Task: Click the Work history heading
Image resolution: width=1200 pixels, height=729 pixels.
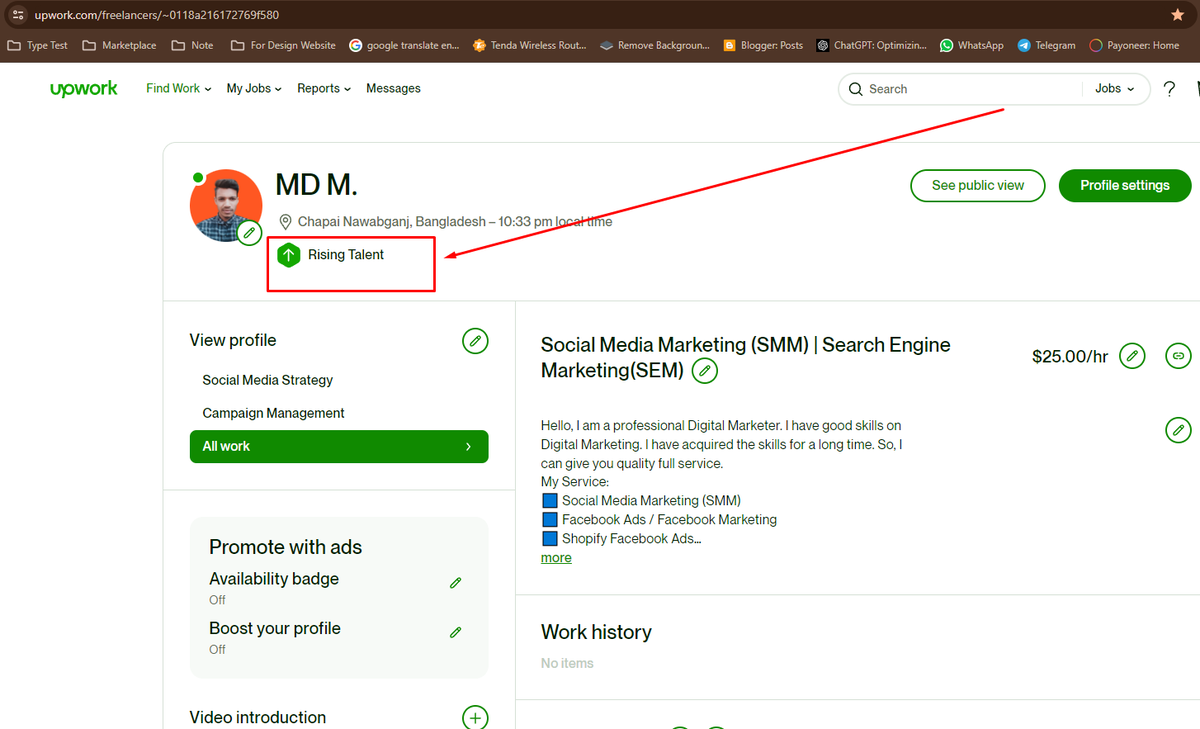Action: [596, 632]
